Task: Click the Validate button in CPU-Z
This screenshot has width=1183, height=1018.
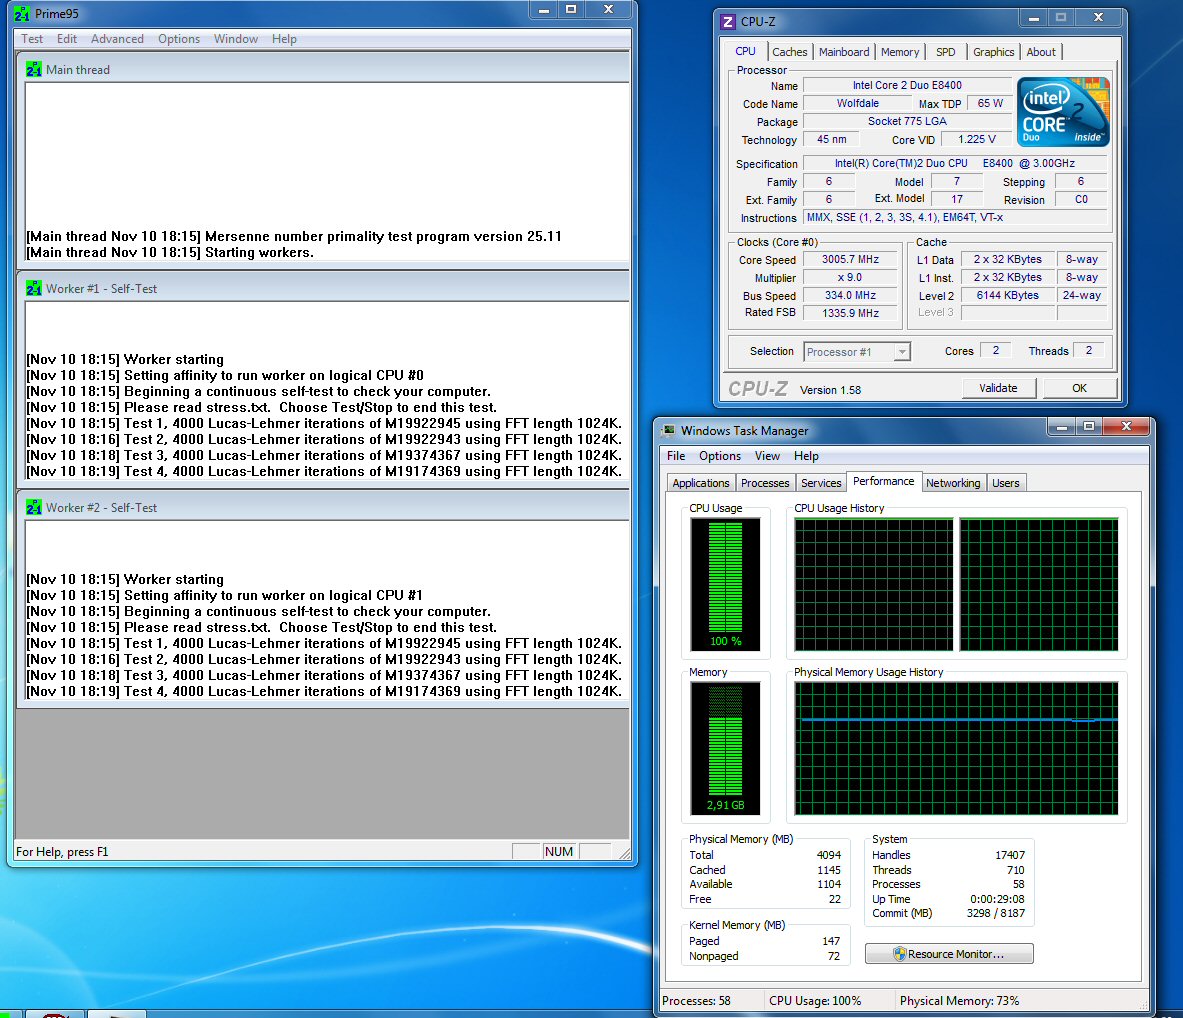Action: [x=998, y=388]
